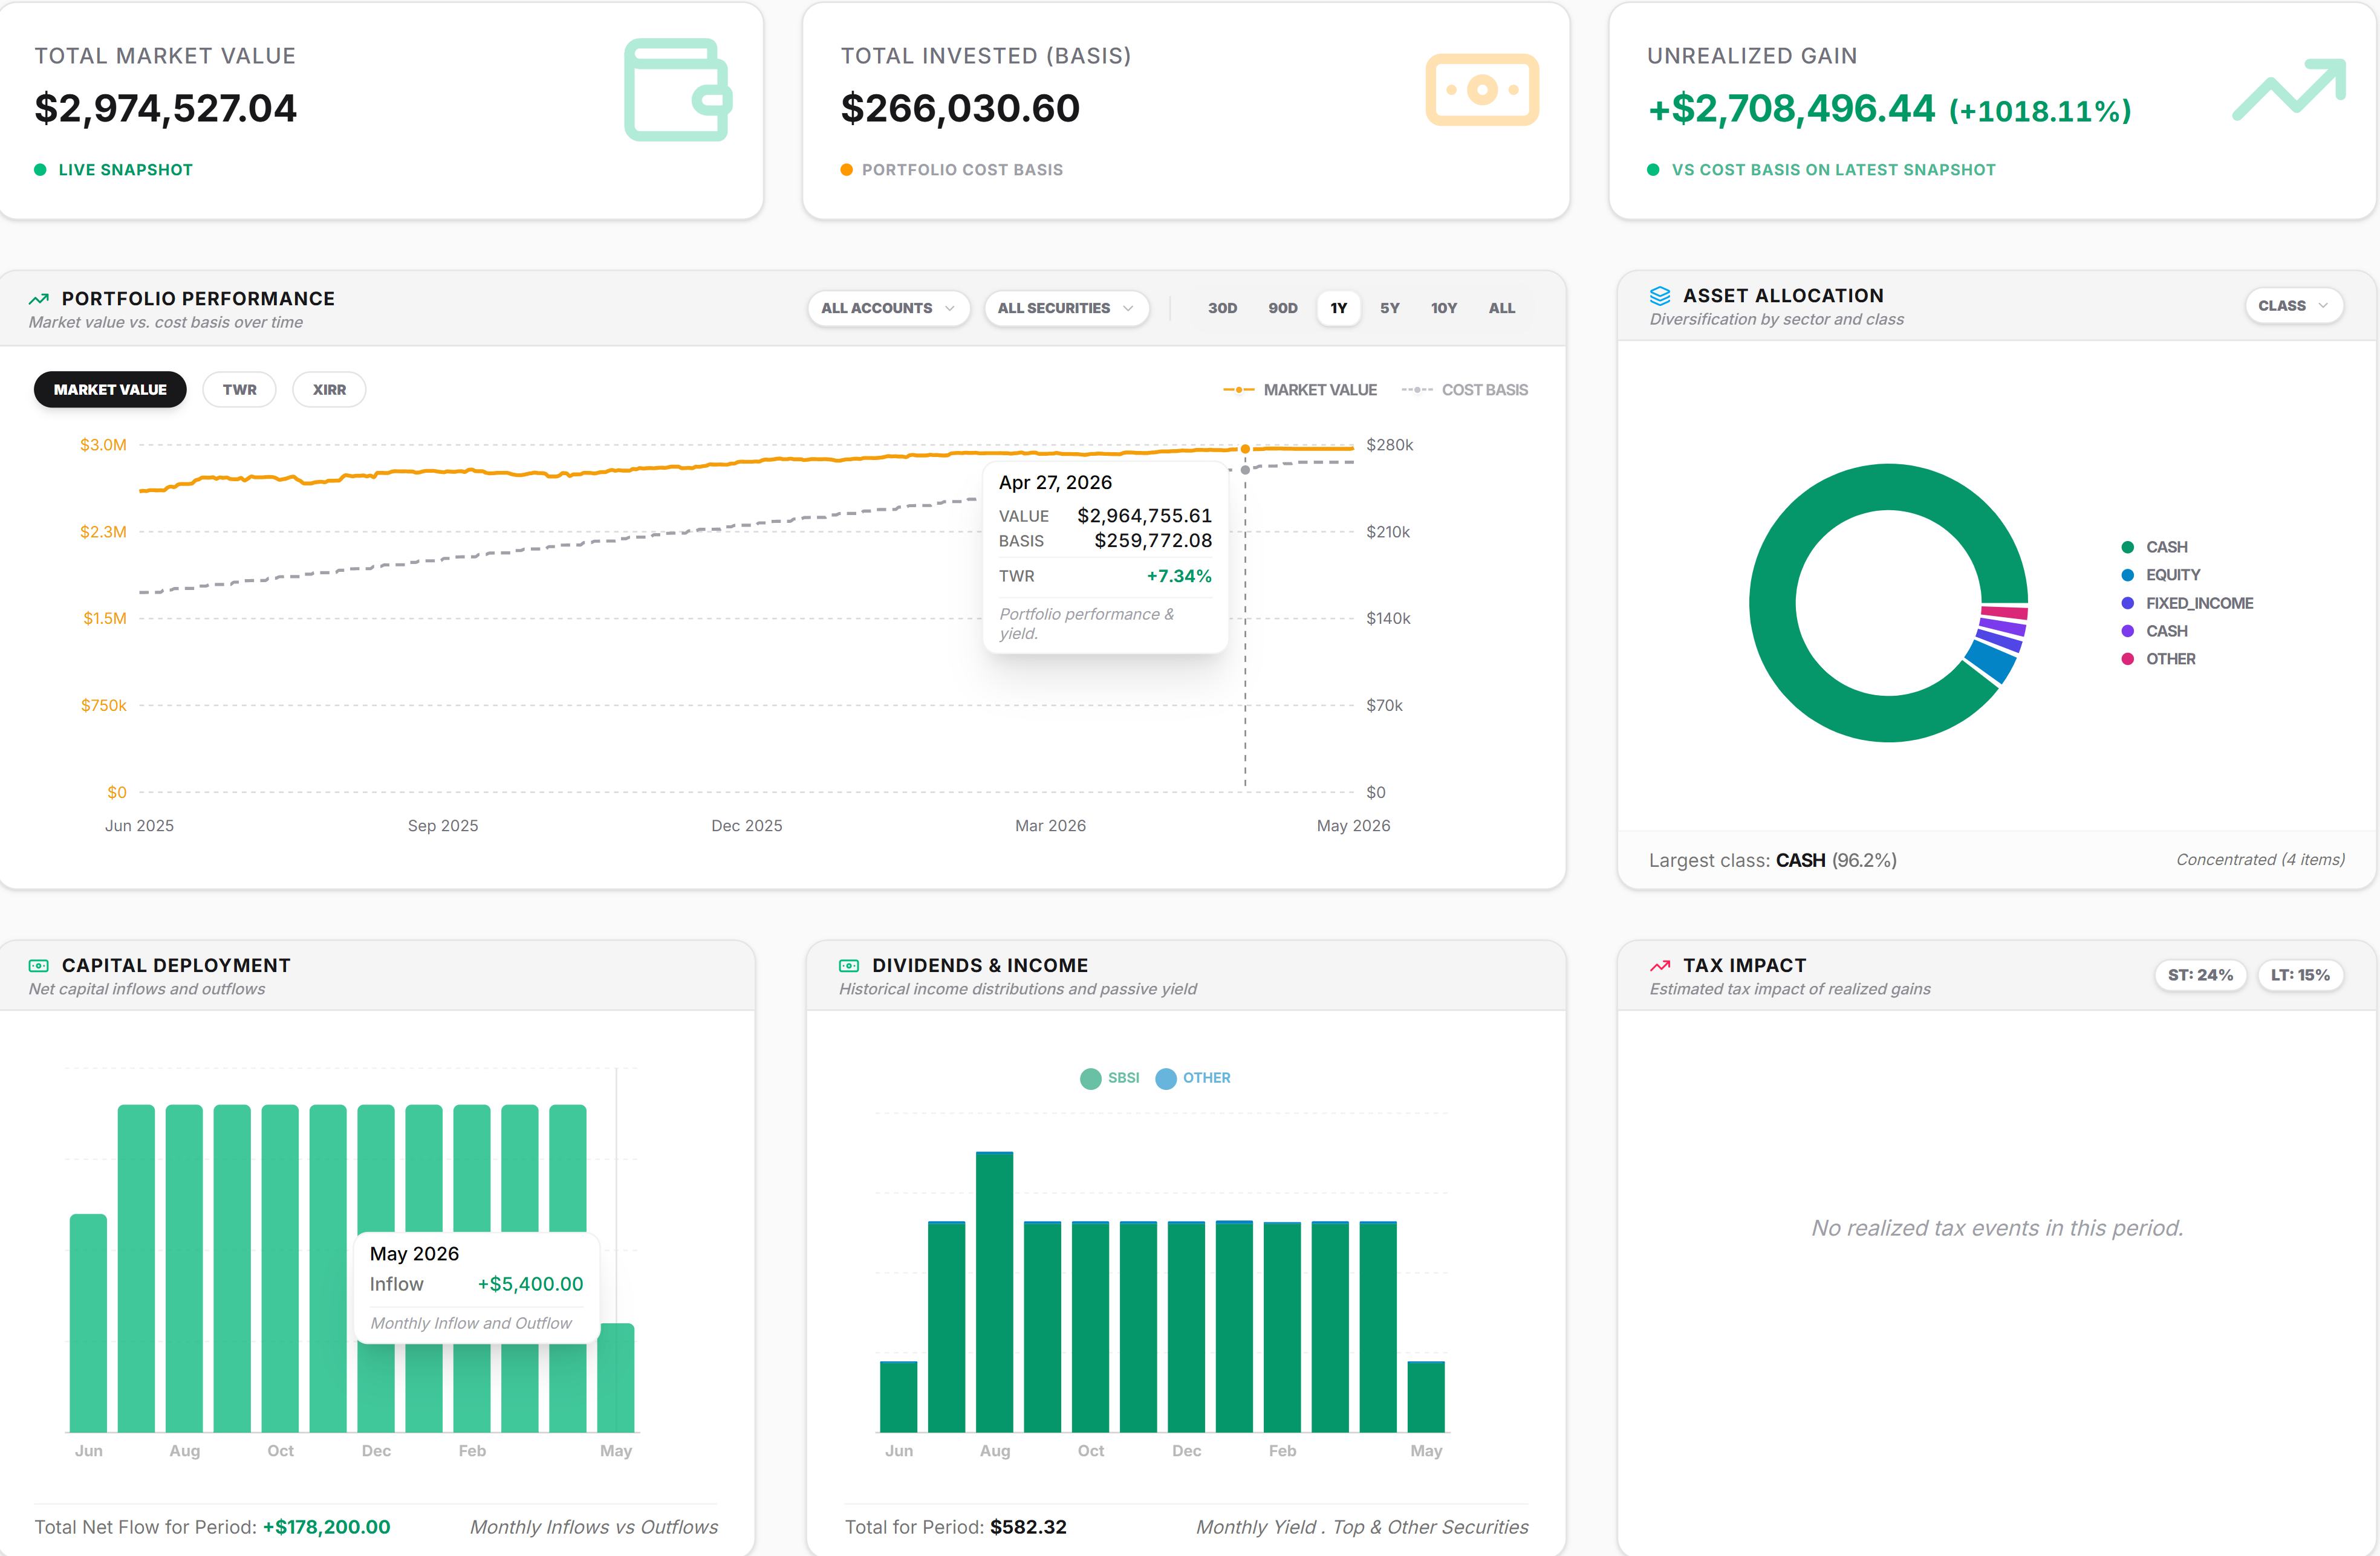The image size is (2380, 1556).
Task: Click the banknote icon next to Capital Deployment
Action: [x=39, y=966]
